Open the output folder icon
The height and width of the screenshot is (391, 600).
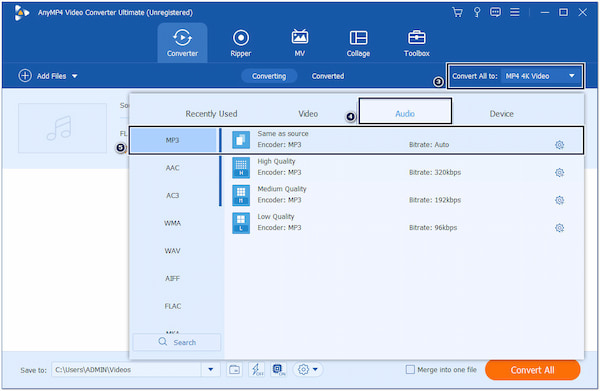click(x=234, y=370)
